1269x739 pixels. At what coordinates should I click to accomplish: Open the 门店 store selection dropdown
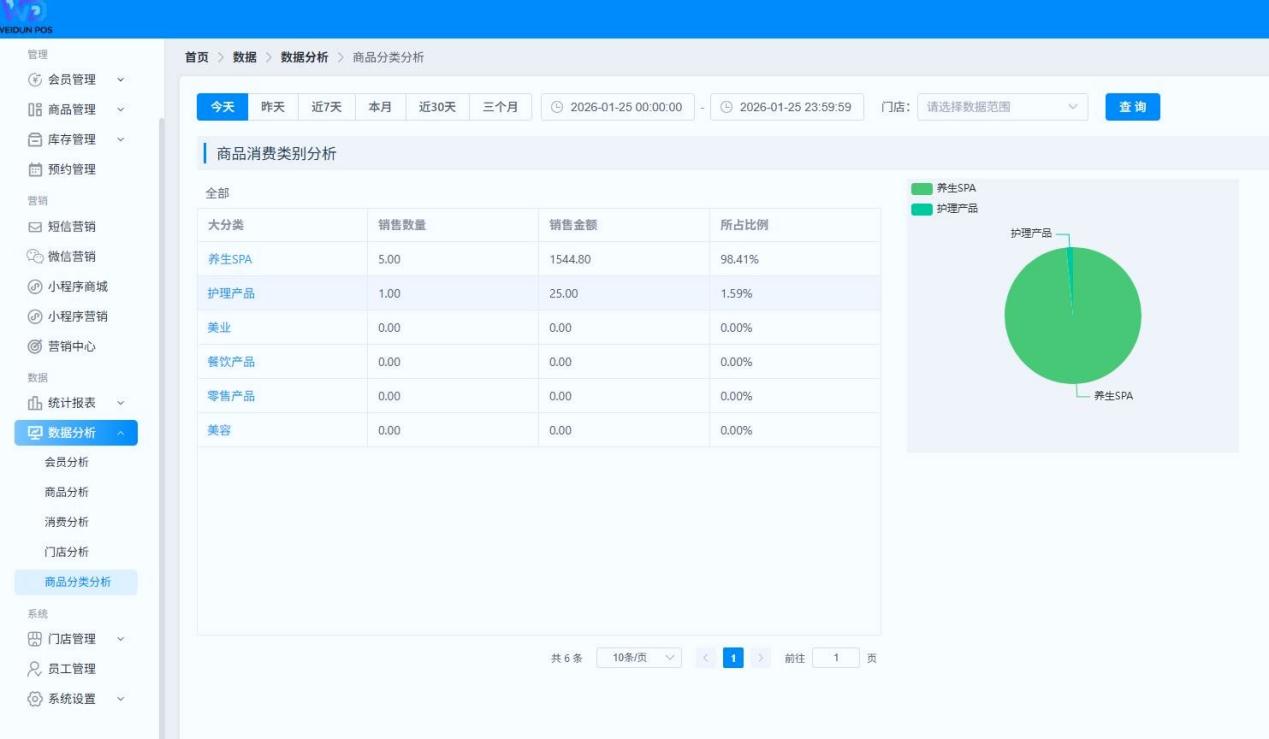[1002, 107]
